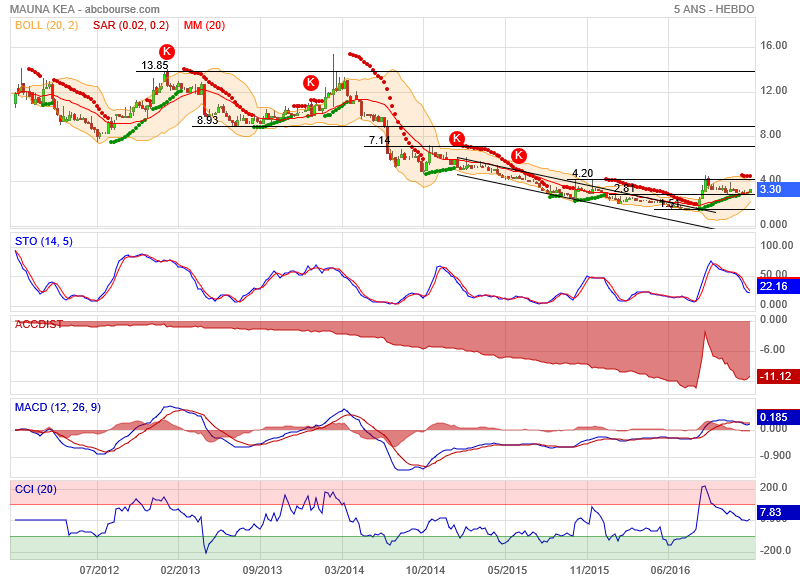This screenshot has width=800, height=580.
Task: Click the 07/2012 date axis label
Action: [99, 570]
